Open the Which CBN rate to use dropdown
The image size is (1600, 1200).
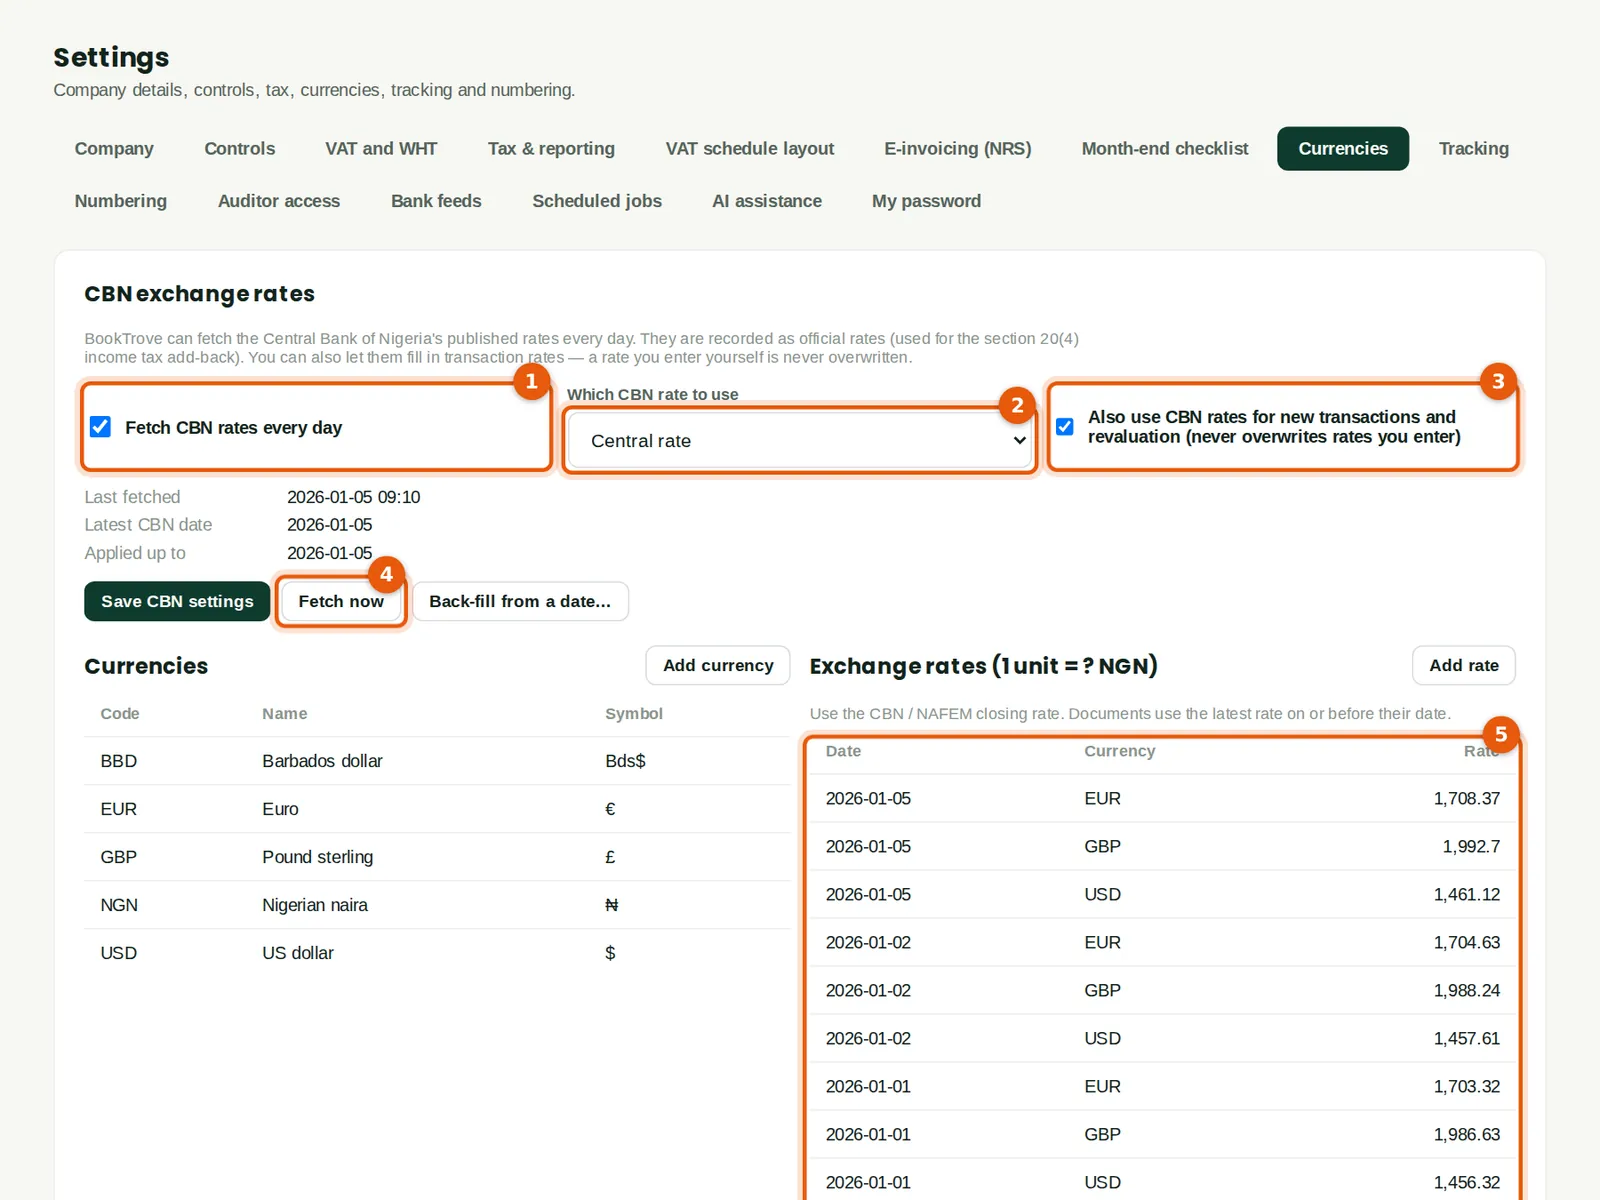(800, 441)
